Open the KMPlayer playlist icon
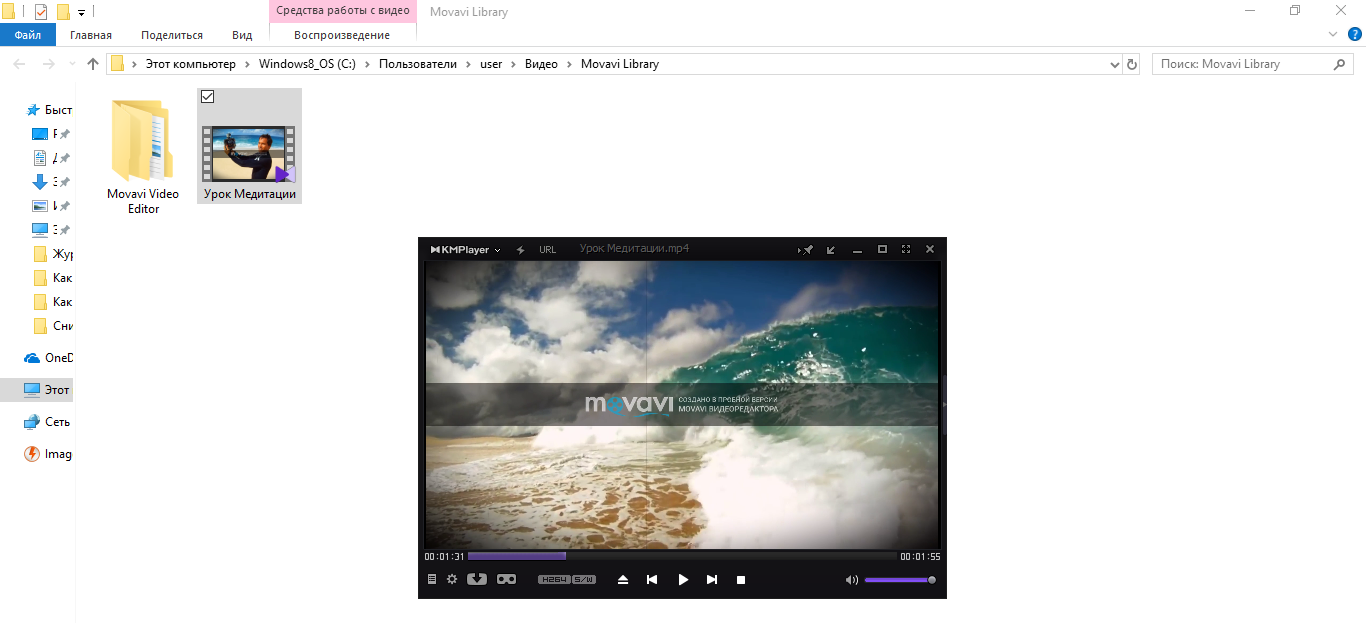This screenshot has height=623, width=1366. click(432, 579)
